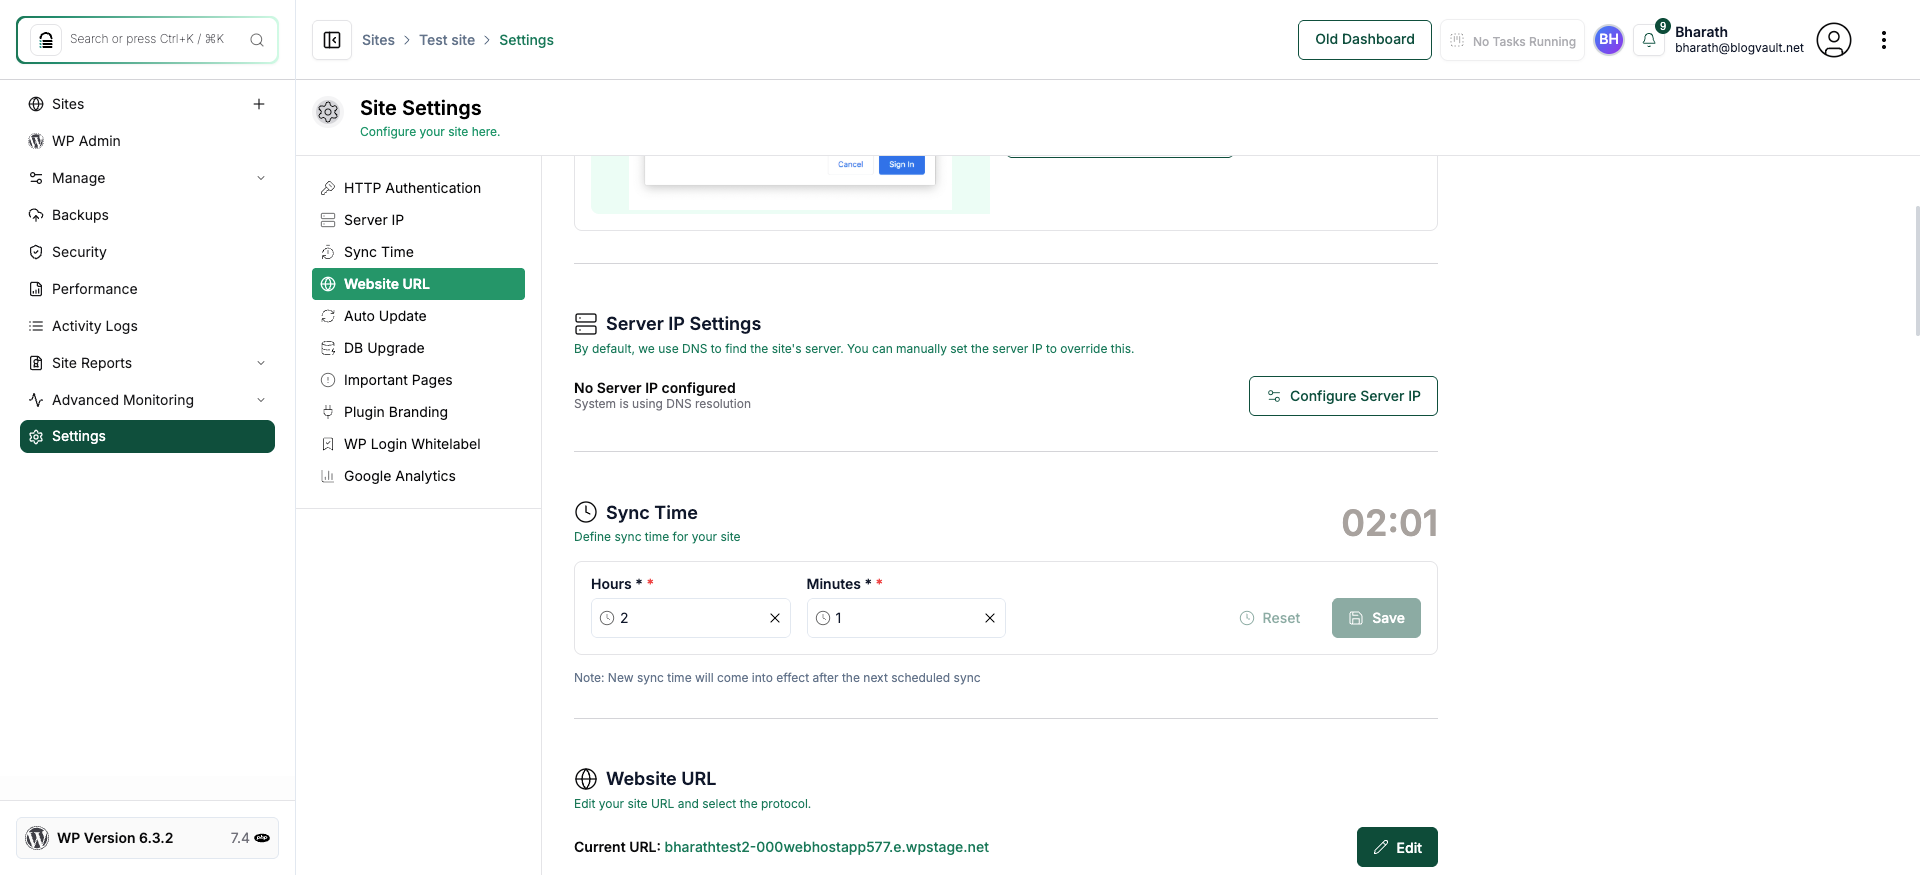Click Configure Server IP button
Viewport: 1920px width, 875px height.
[1343, 396]
